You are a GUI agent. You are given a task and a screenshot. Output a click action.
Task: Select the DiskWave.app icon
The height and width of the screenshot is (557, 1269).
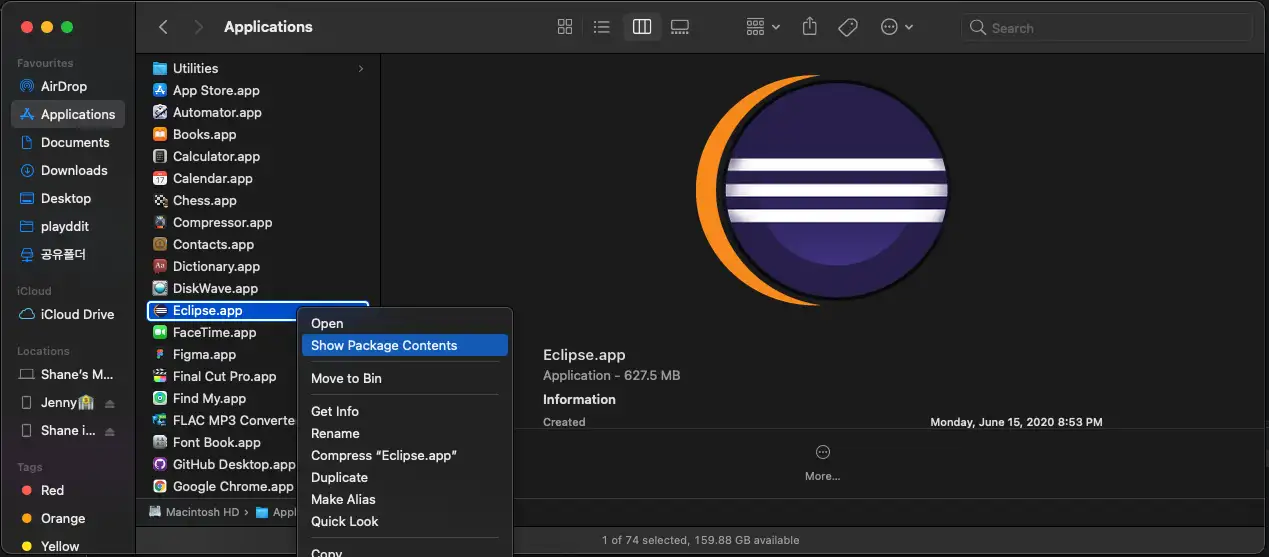coord(160,288)
